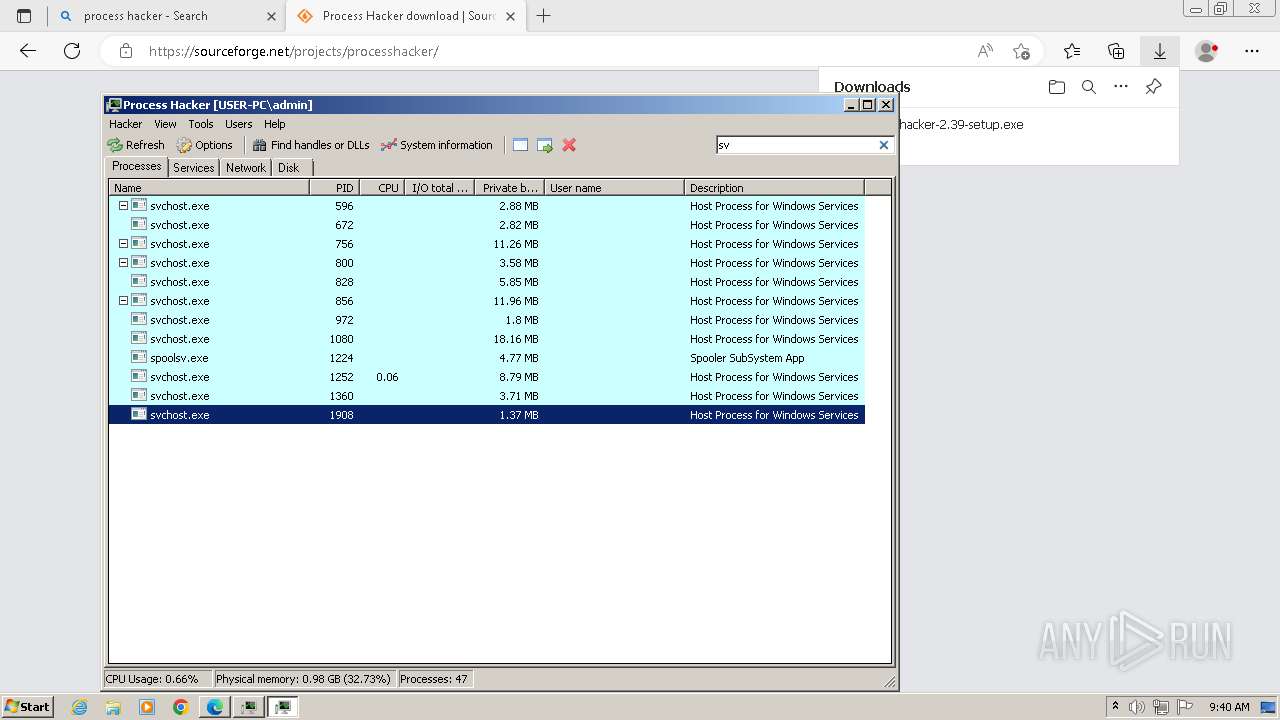Add this page to favorites star icon

(x=1021, y=51)
